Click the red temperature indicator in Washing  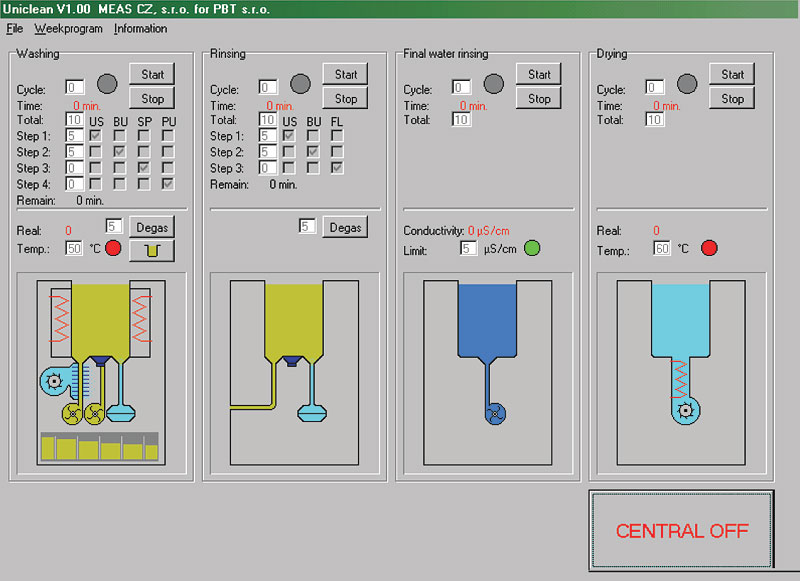point(113,248)
